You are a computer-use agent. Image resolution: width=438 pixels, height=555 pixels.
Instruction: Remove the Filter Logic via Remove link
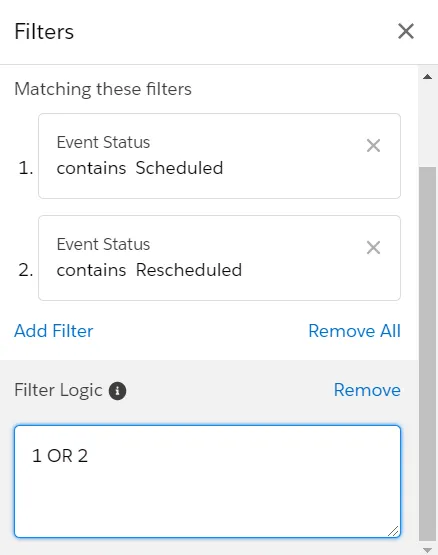pos(367,390)
